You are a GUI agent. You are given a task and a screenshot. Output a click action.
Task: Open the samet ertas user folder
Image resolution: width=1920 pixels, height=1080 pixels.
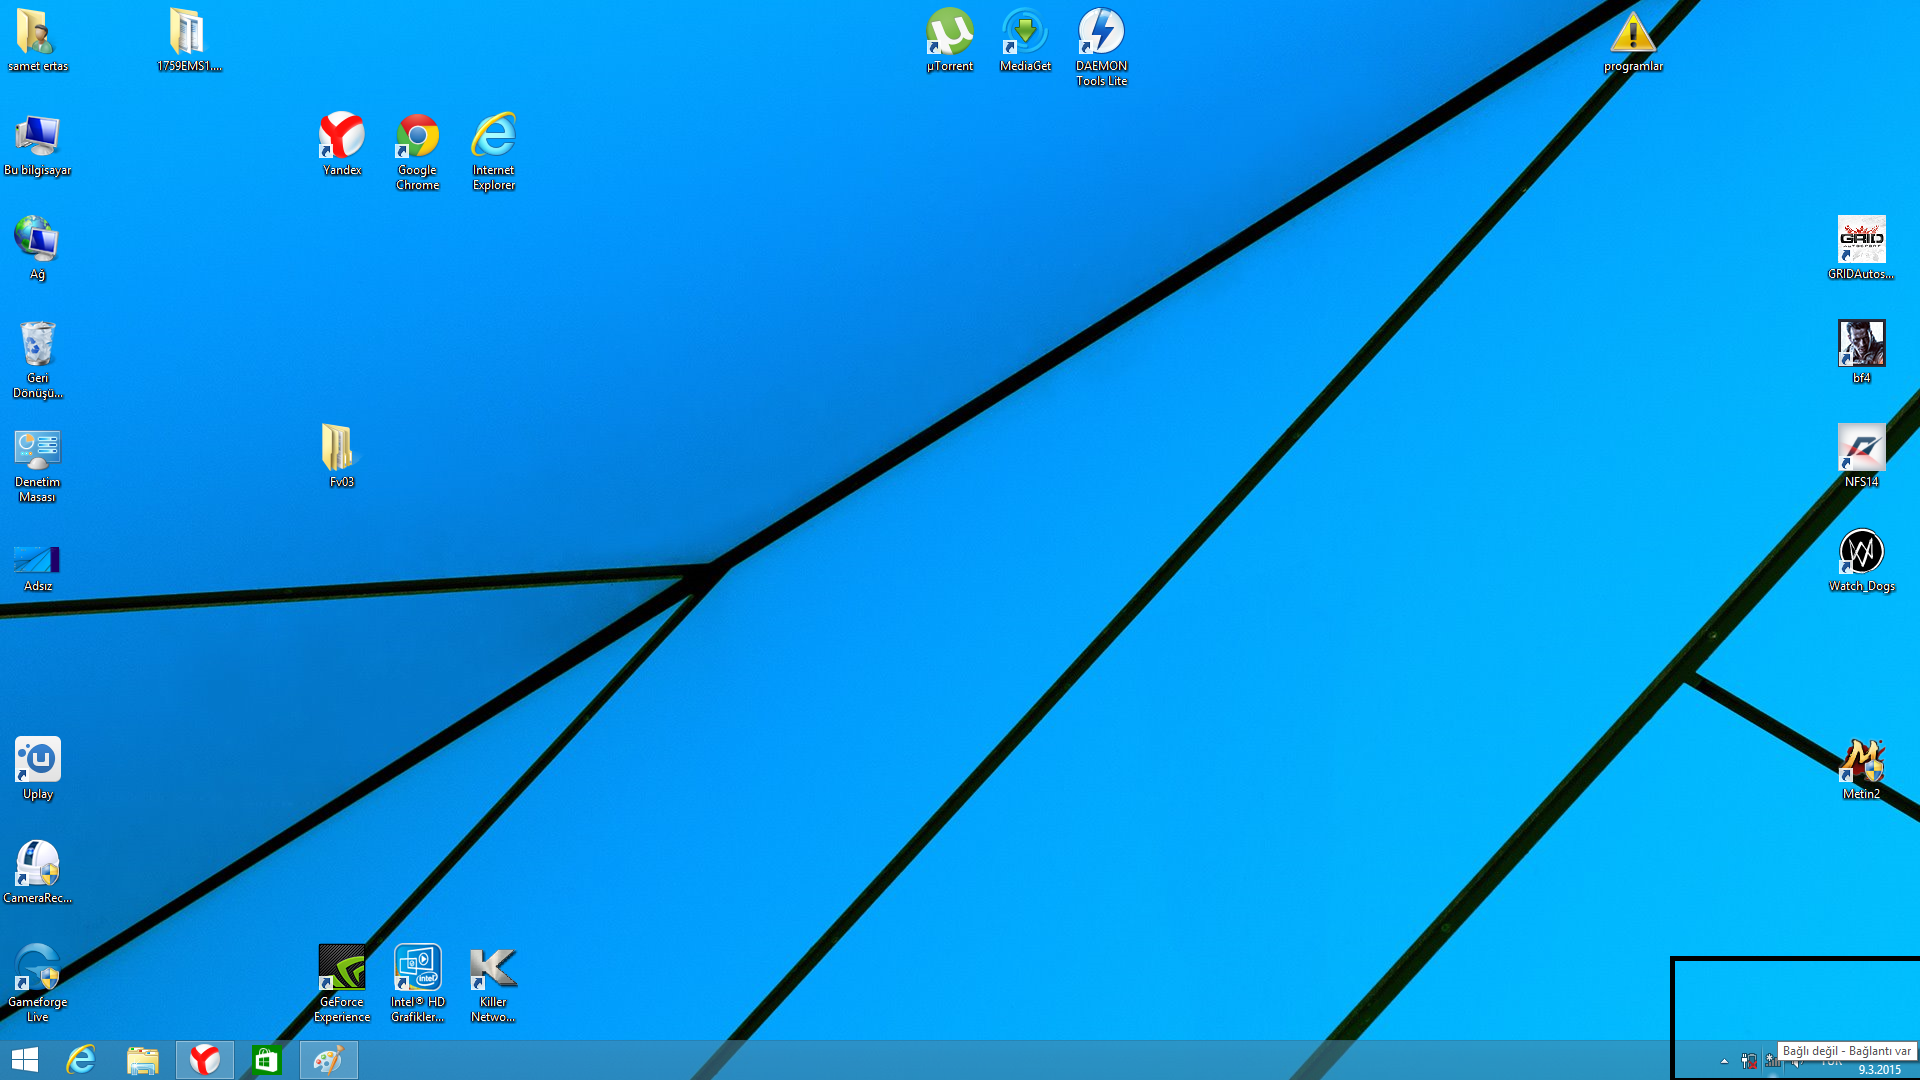click(x=37, y=40)
